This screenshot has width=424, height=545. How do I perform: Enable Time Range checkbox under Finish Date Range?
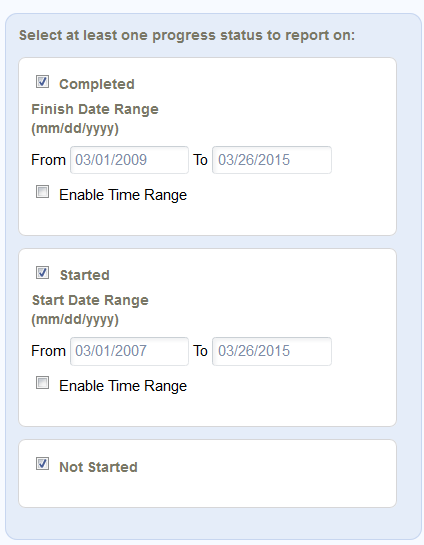(42, 192)
